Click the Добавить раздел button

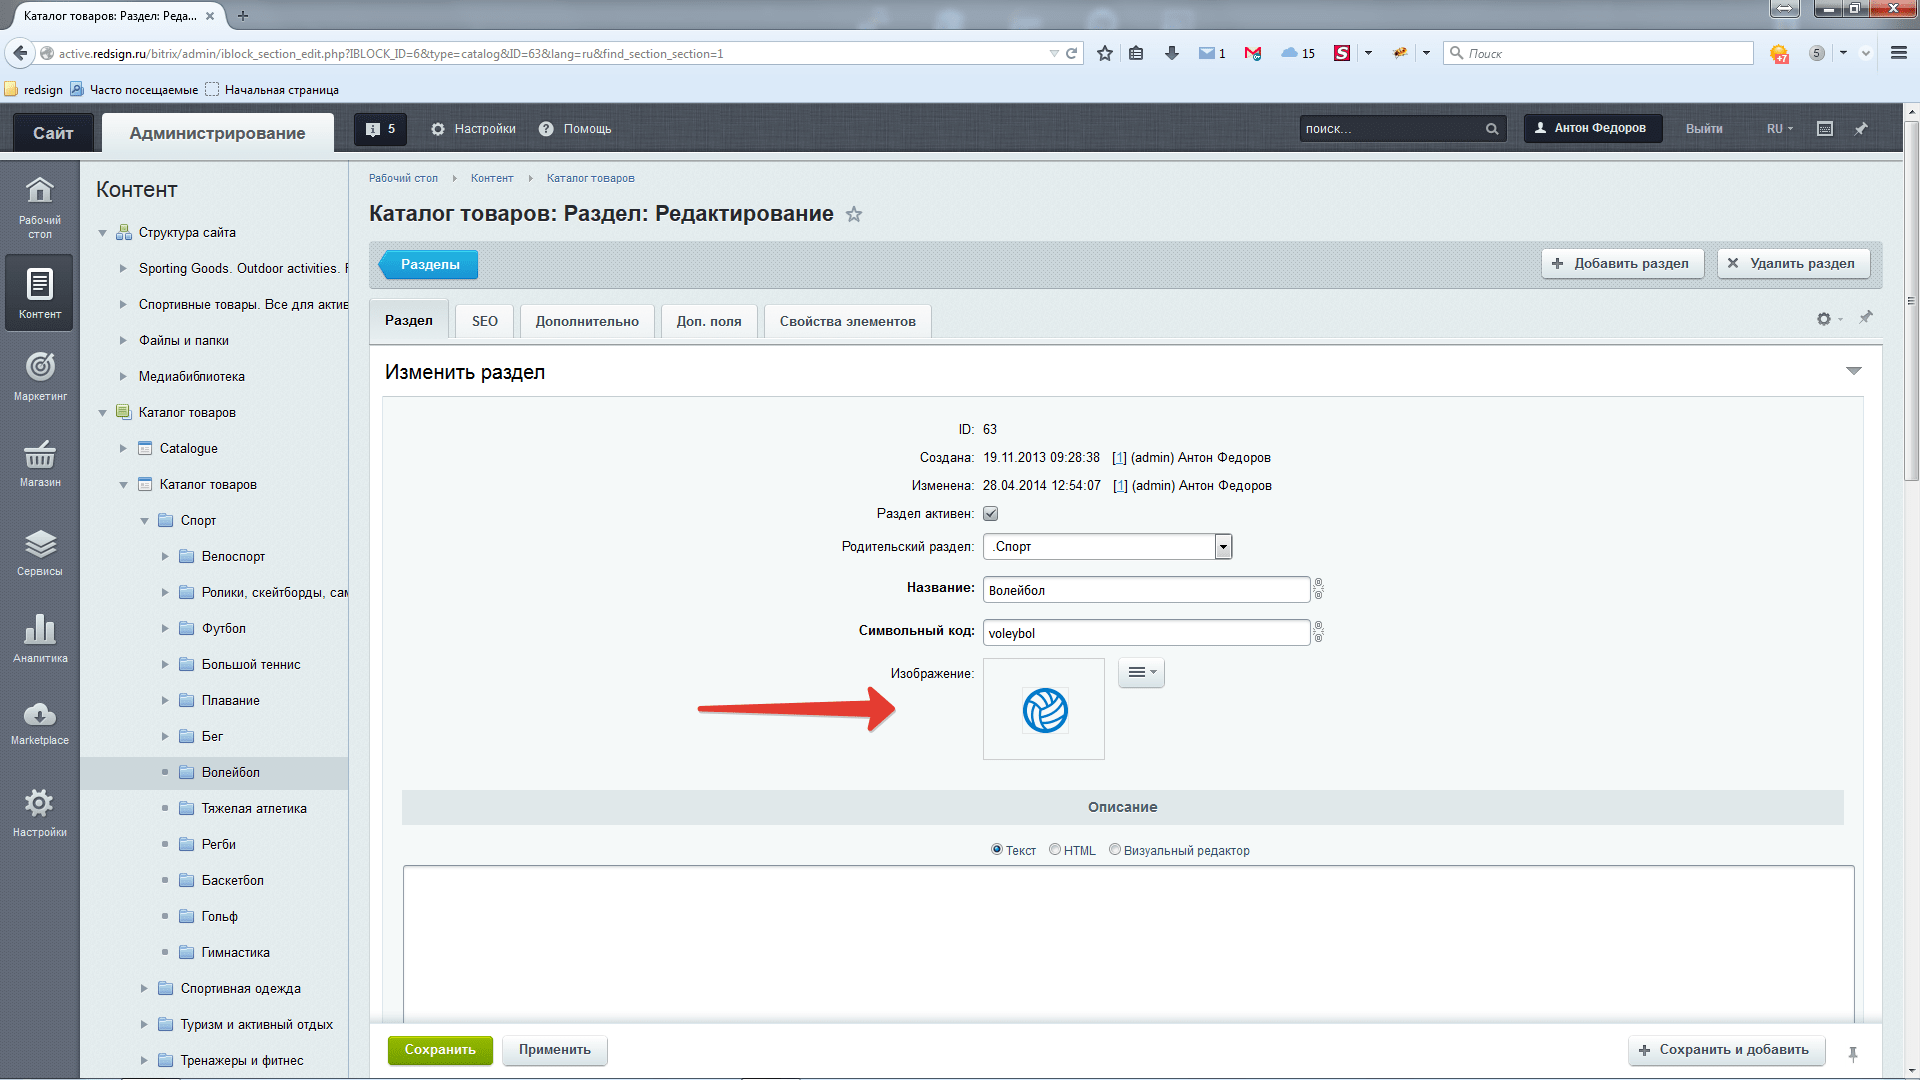(x=1622, y=264)
